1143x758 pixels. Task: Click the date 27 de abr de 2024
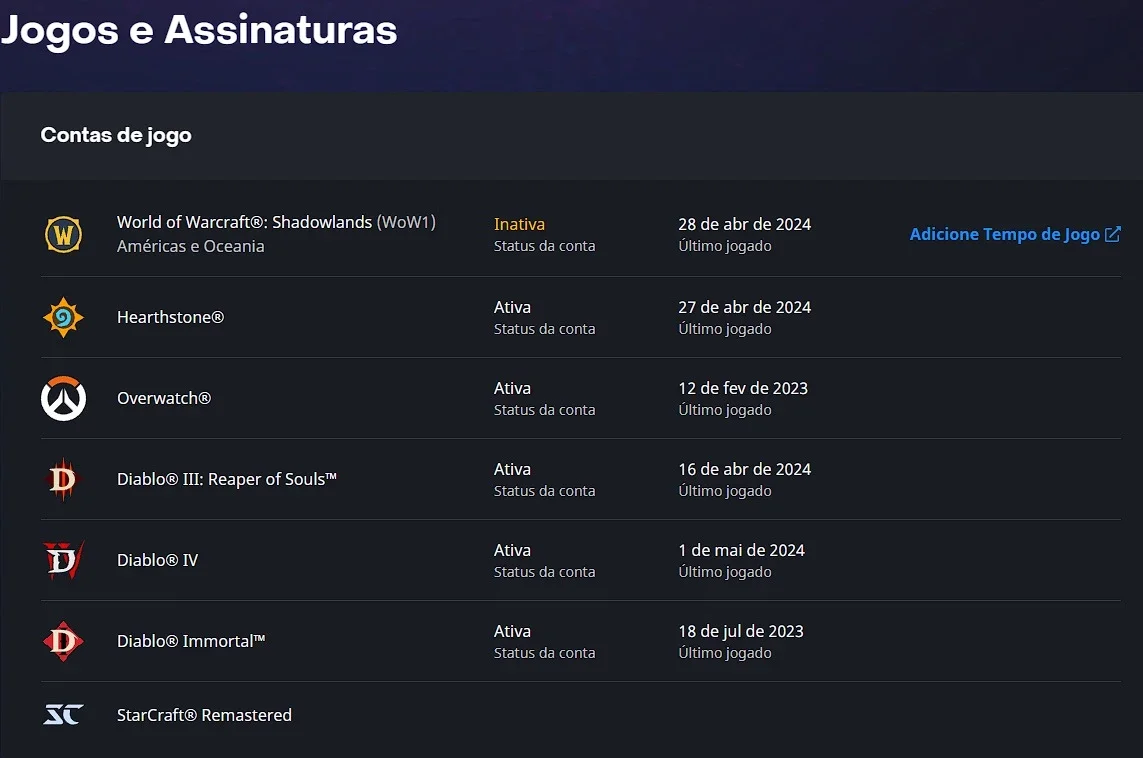(744, 307)
